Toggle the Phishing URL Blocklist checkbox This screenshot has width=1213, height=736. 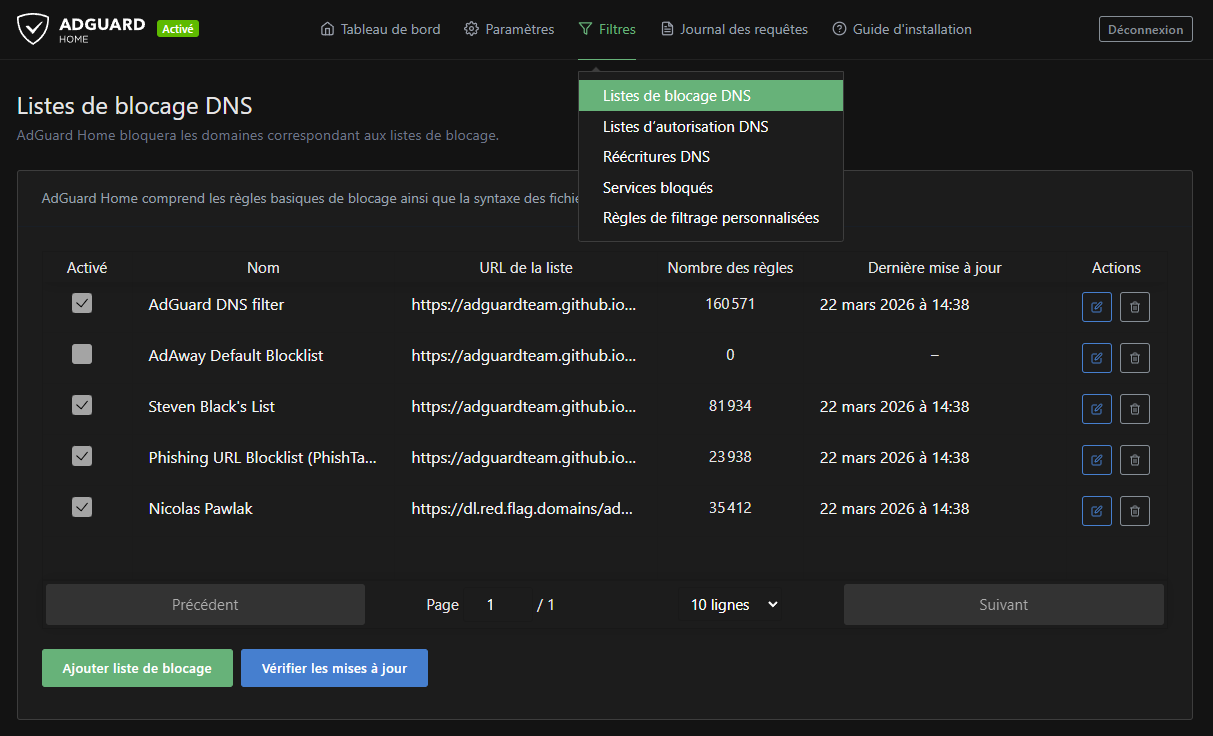point(82,456)
